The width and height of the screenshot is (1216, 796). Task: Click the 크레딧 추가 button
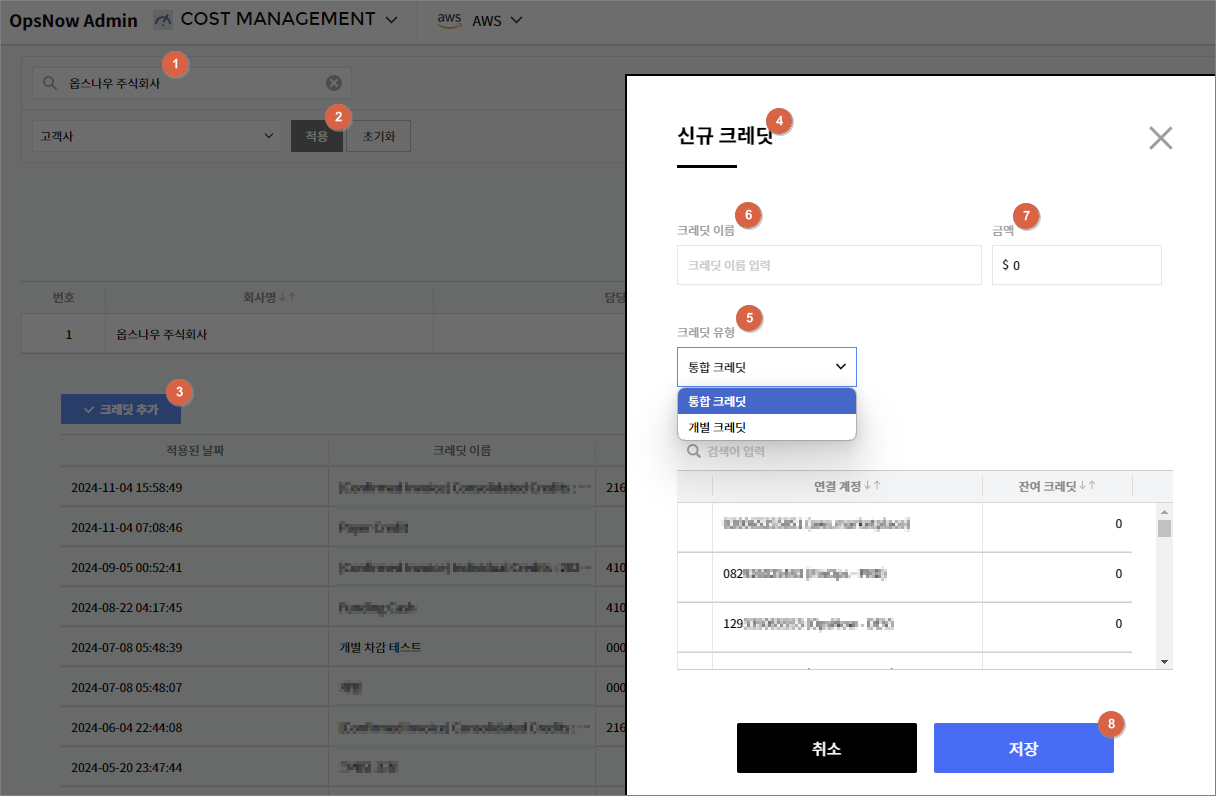[x=121, y=409]
